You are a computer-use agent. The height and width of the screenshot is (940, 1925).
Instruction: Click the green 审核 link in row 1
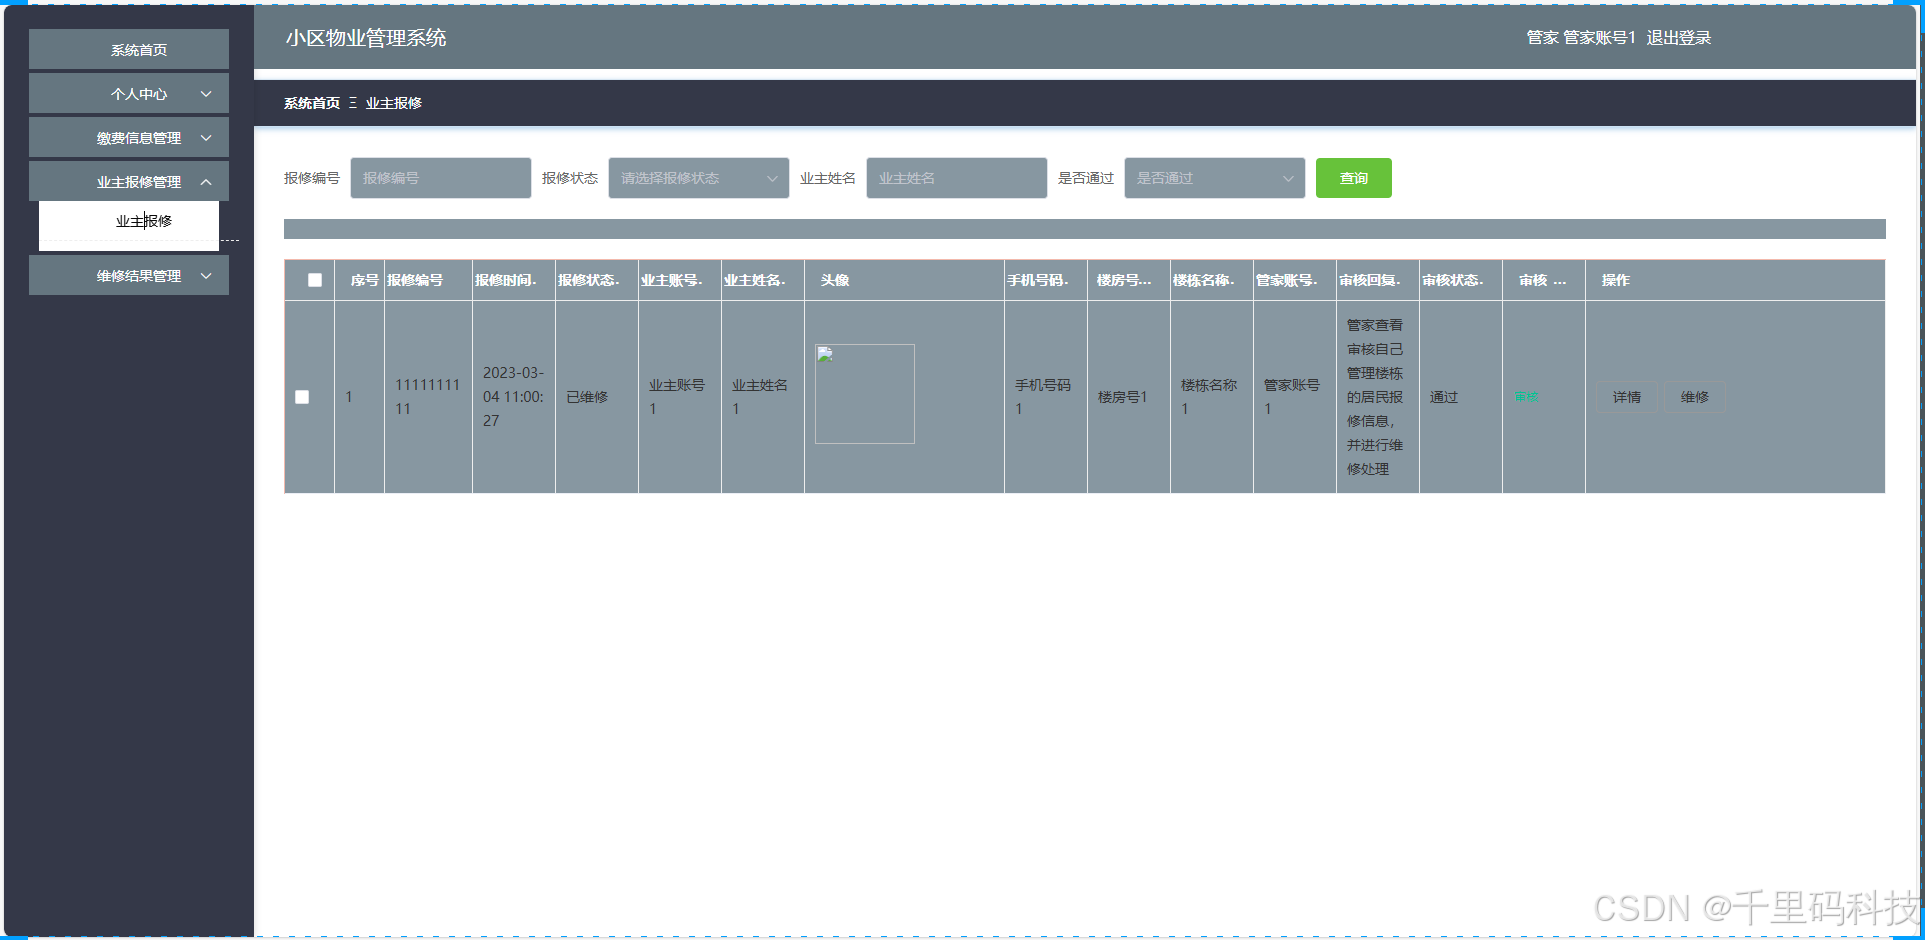click(1527, 397)
